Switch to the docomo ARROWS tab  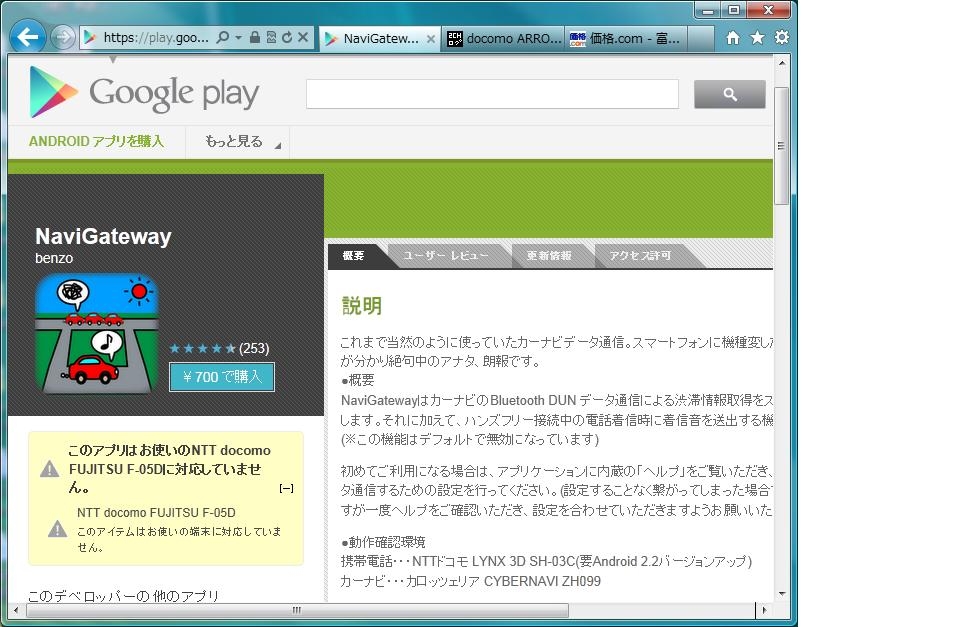tap(503, 39)
